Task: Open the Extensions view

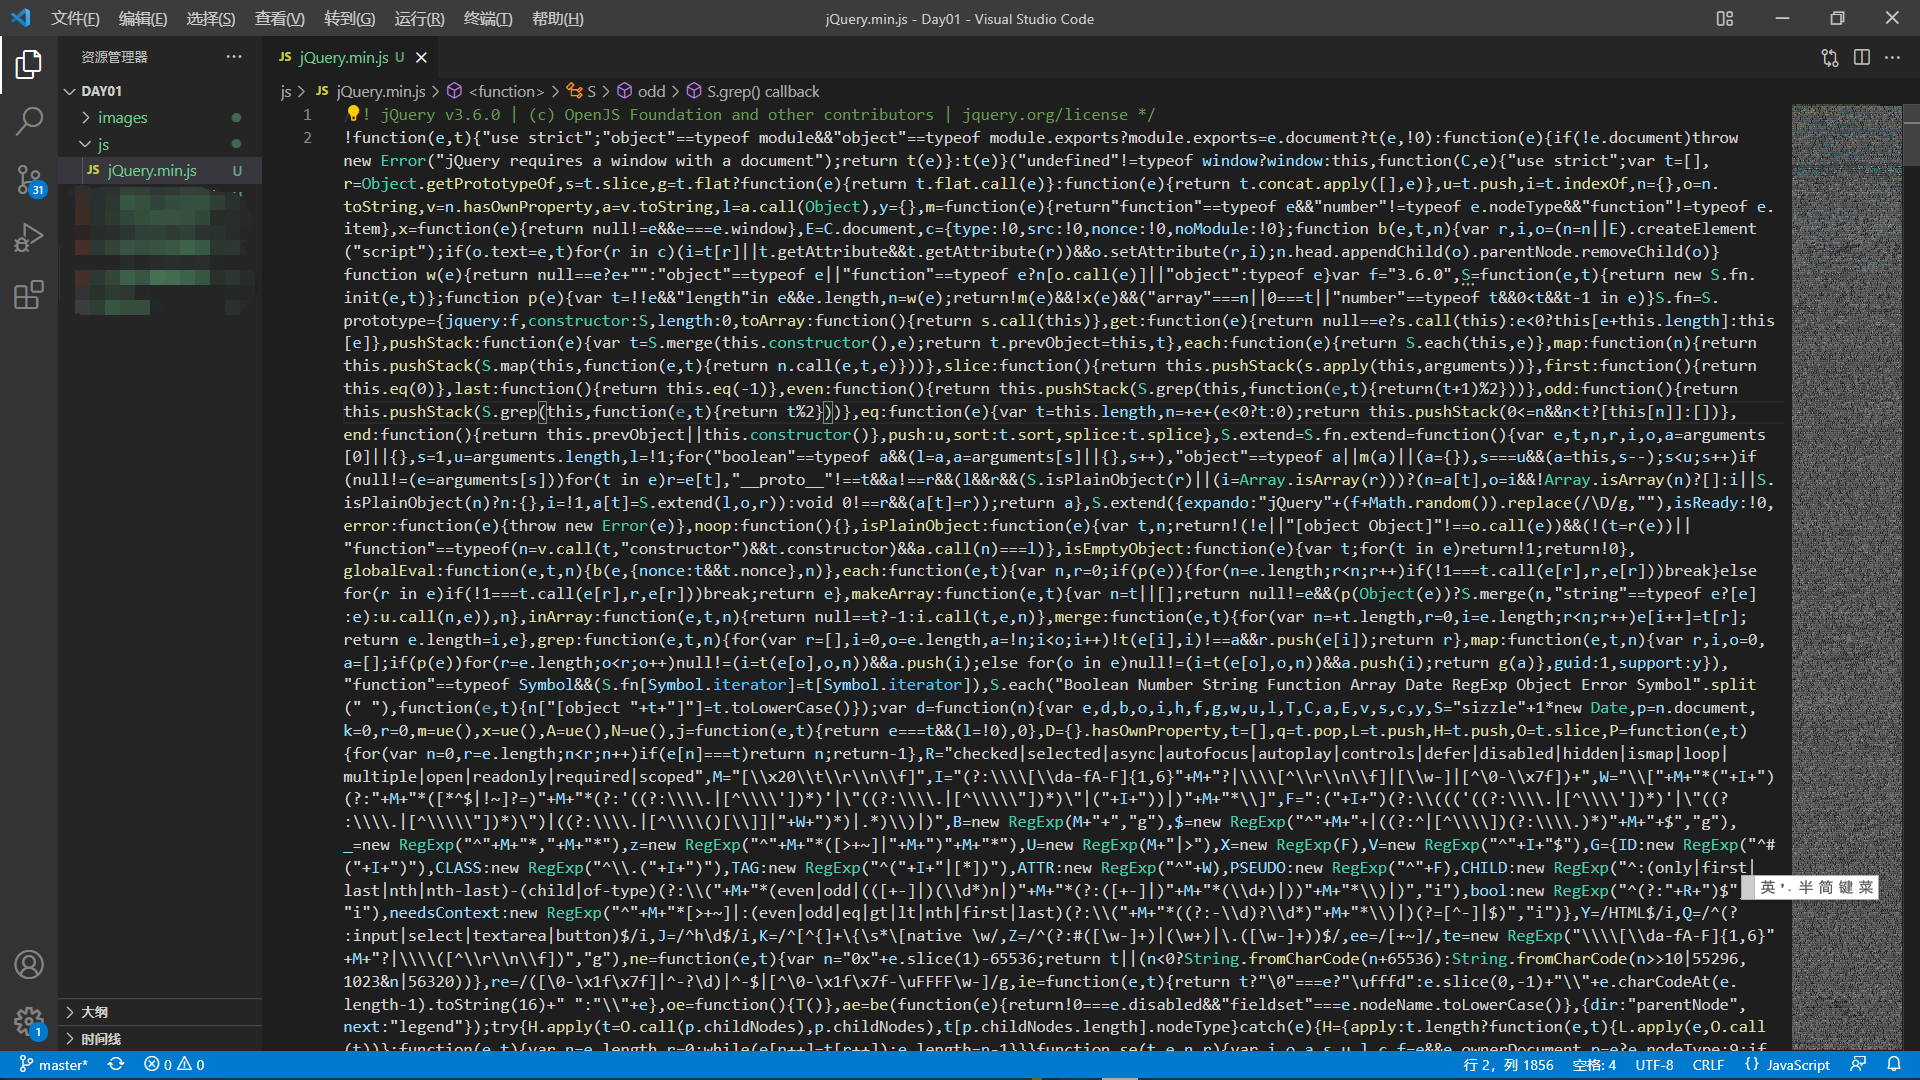Action: (x=29, y=294)
